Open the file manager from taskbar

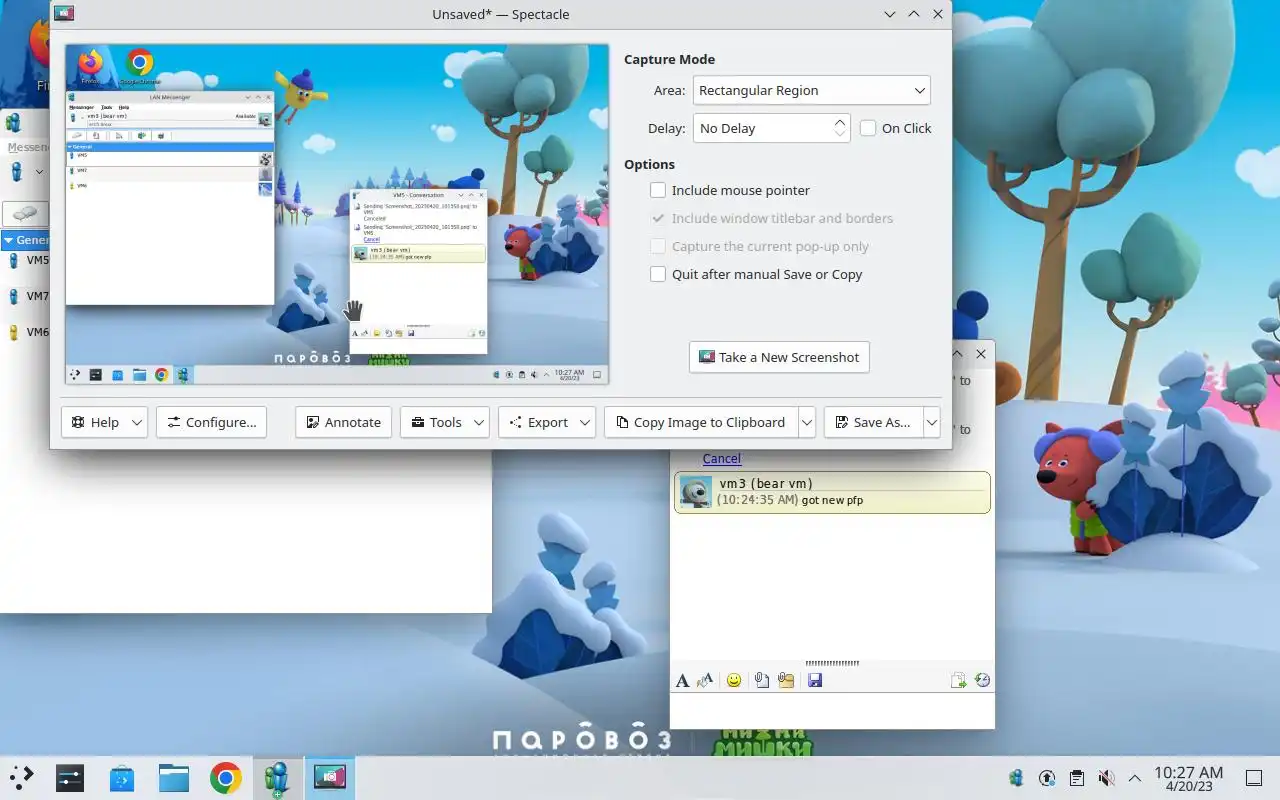pos(174,778)
